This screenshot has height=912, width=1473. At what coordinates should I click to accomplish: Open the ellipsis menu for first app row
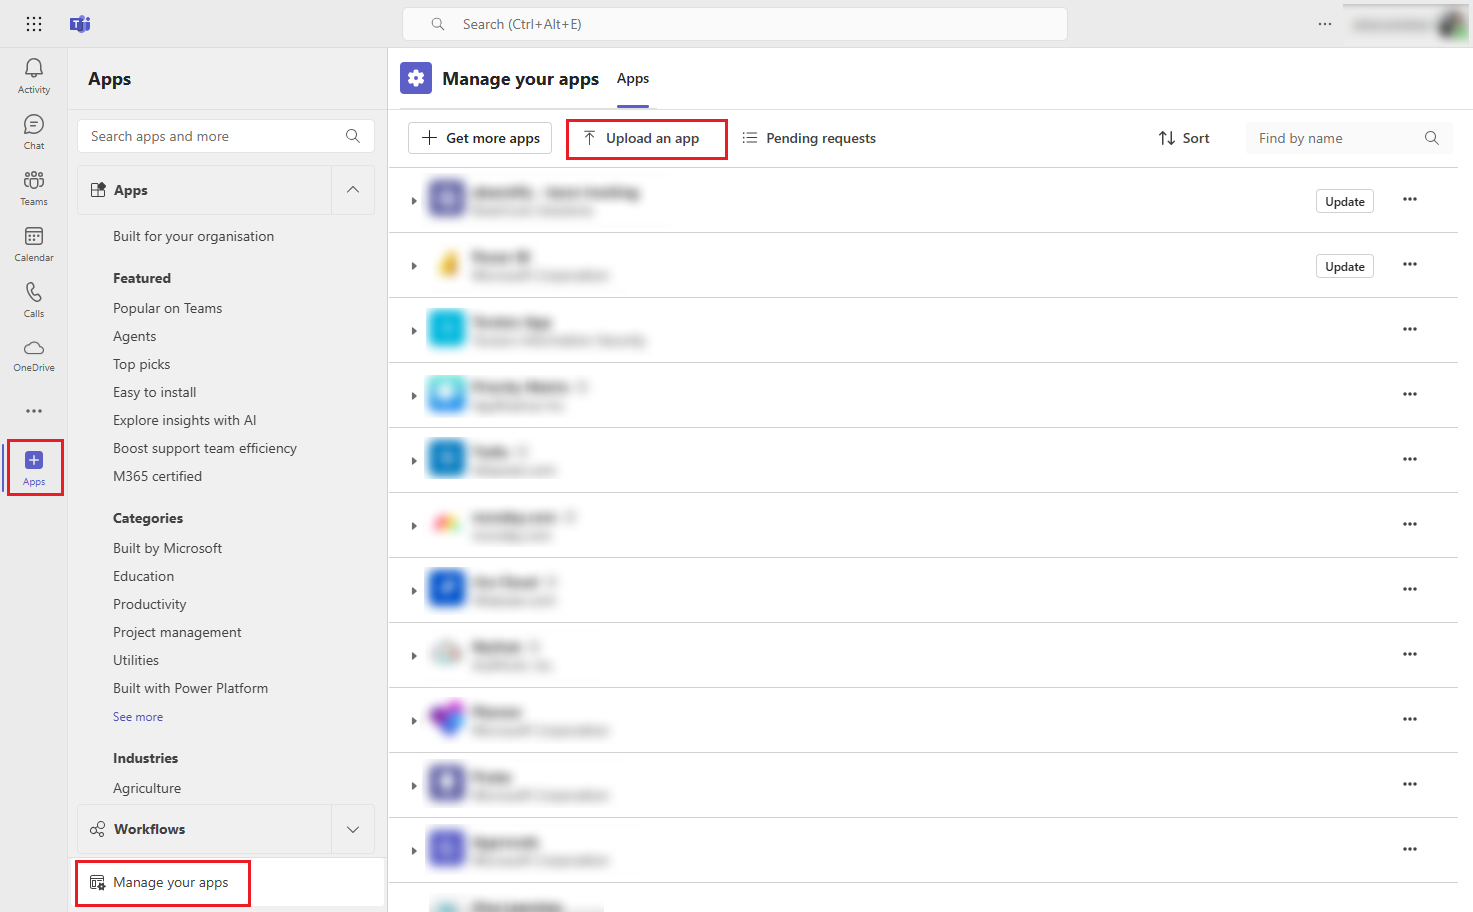coord(1410,199)
